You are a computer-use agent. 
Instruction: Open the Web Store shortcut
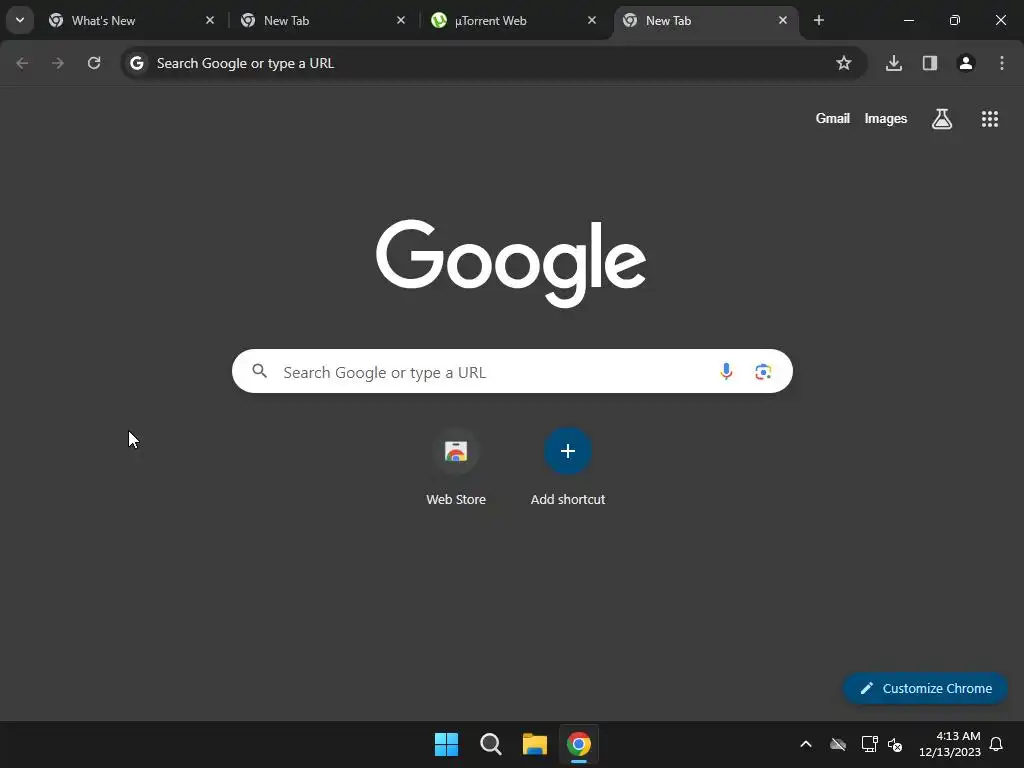[456, 466]
